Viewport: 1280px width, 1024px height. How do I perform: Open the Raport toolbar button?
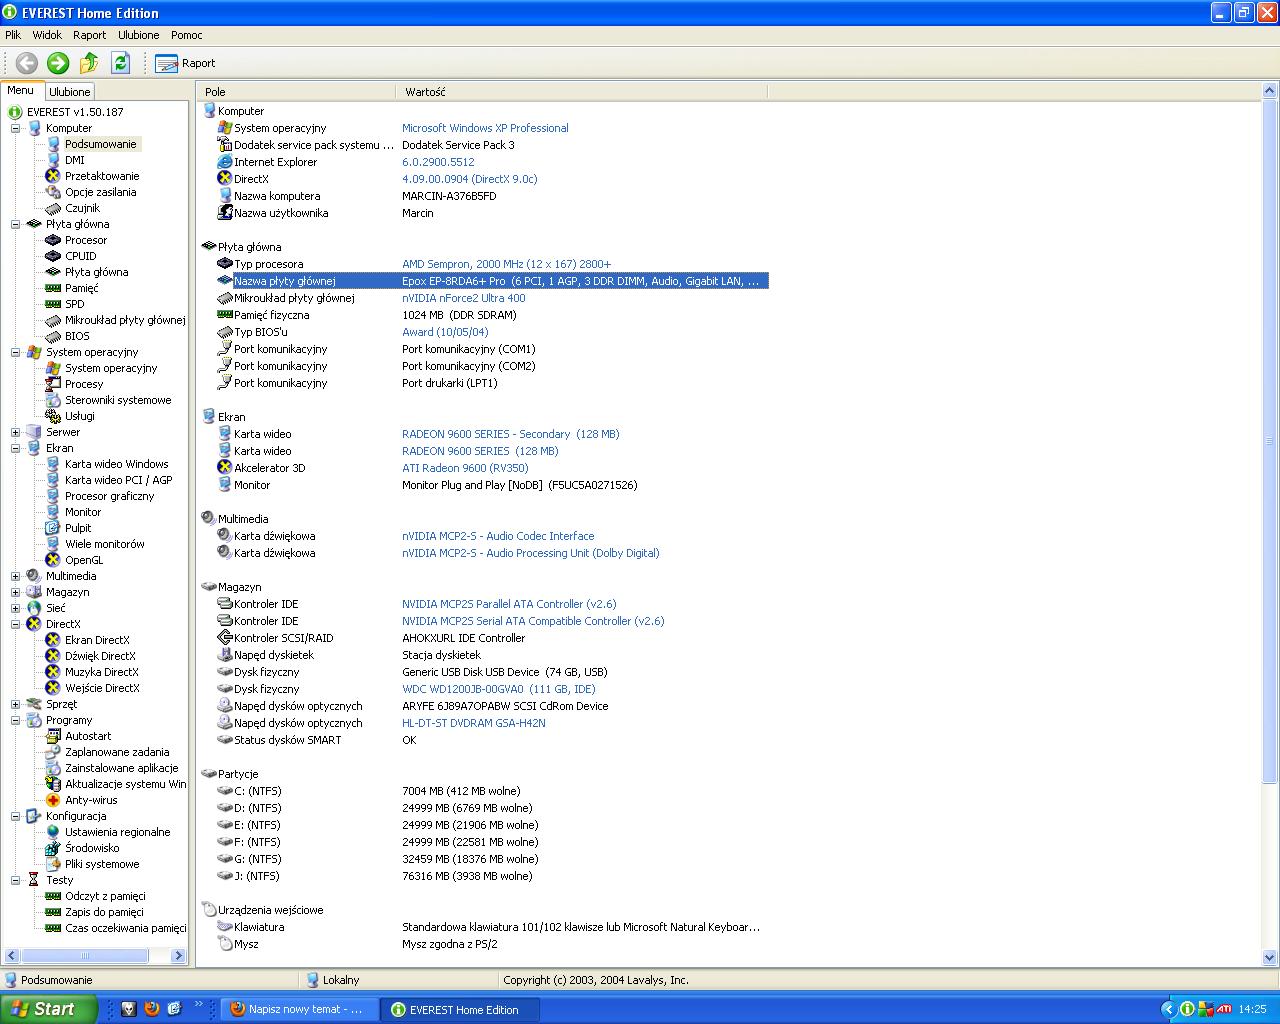185,63
